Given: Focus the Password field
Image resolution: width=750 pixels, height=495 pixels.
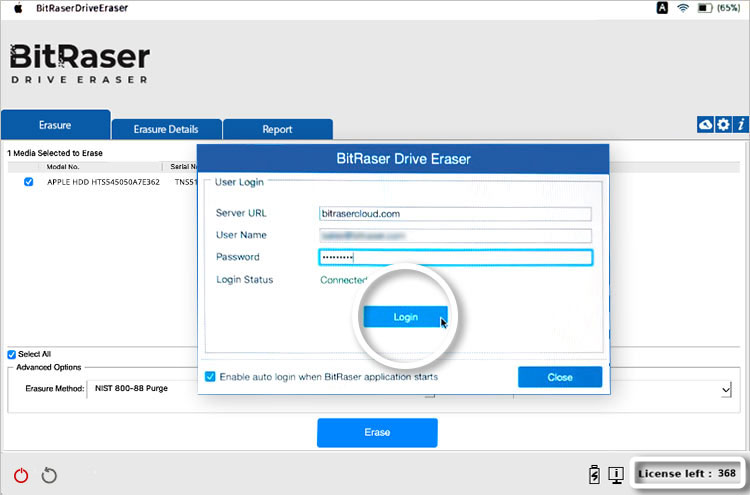Looking at the screenshot, I should 455,257.
